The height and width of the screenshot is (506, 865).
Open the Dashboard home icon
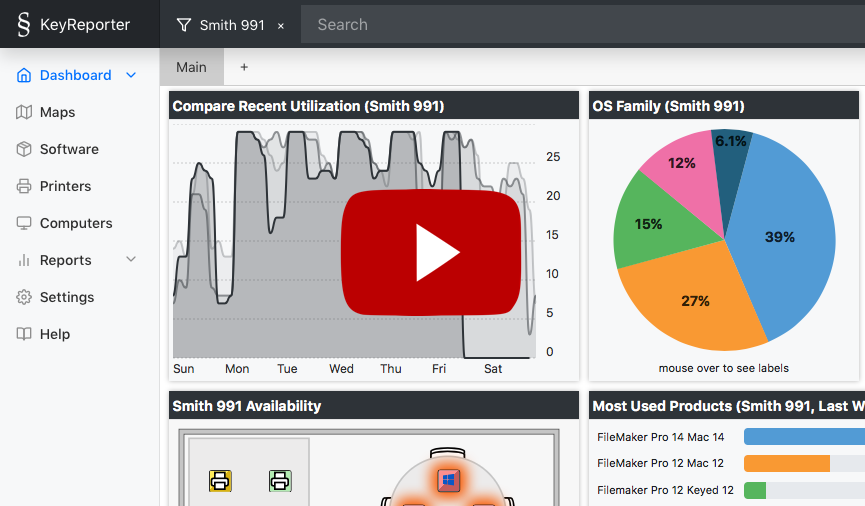tap(24, 75)
